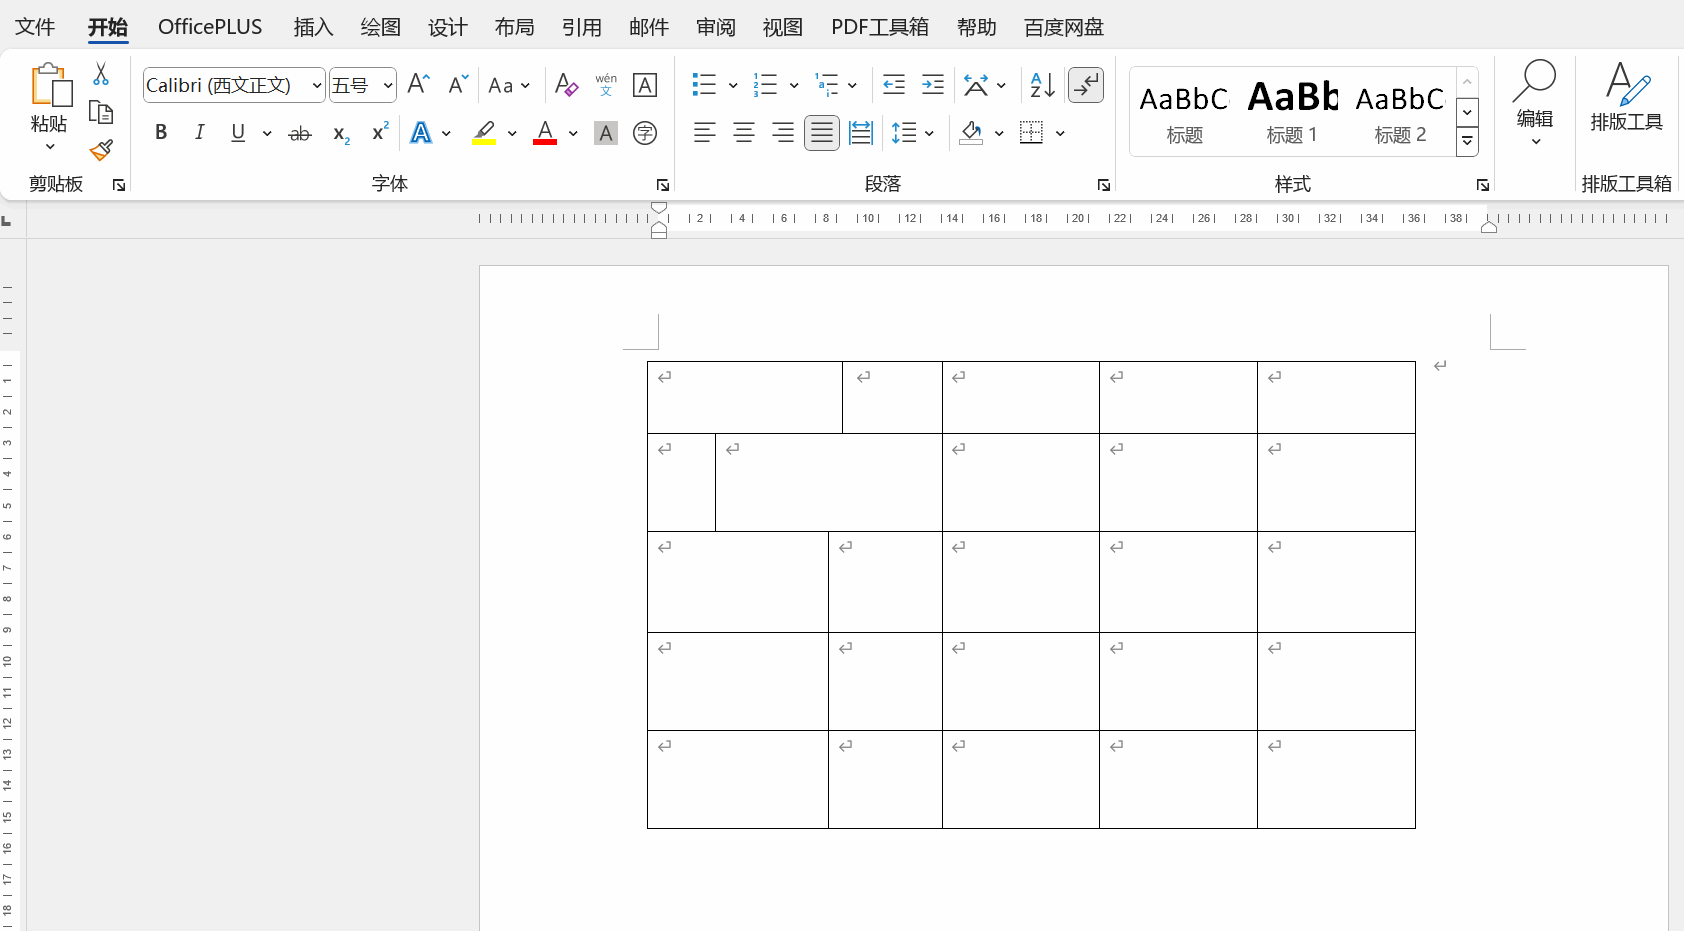The width and height of the screenshot is (1684, 931).
Task: Open the Calibri font name dropdown
Action: click(x=317, y=86)
